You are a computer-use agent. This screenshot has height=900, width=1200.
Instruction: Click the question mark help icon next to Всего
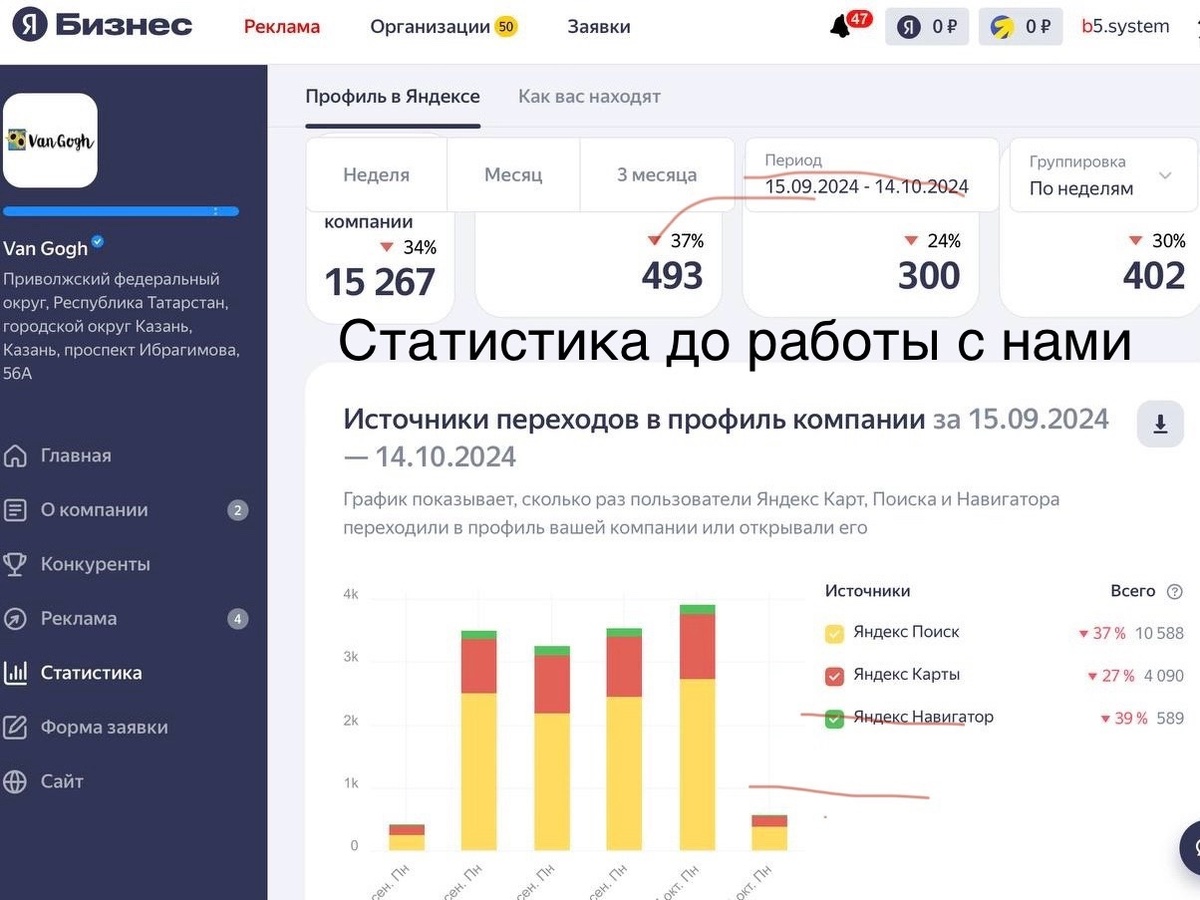point(1176,591)
